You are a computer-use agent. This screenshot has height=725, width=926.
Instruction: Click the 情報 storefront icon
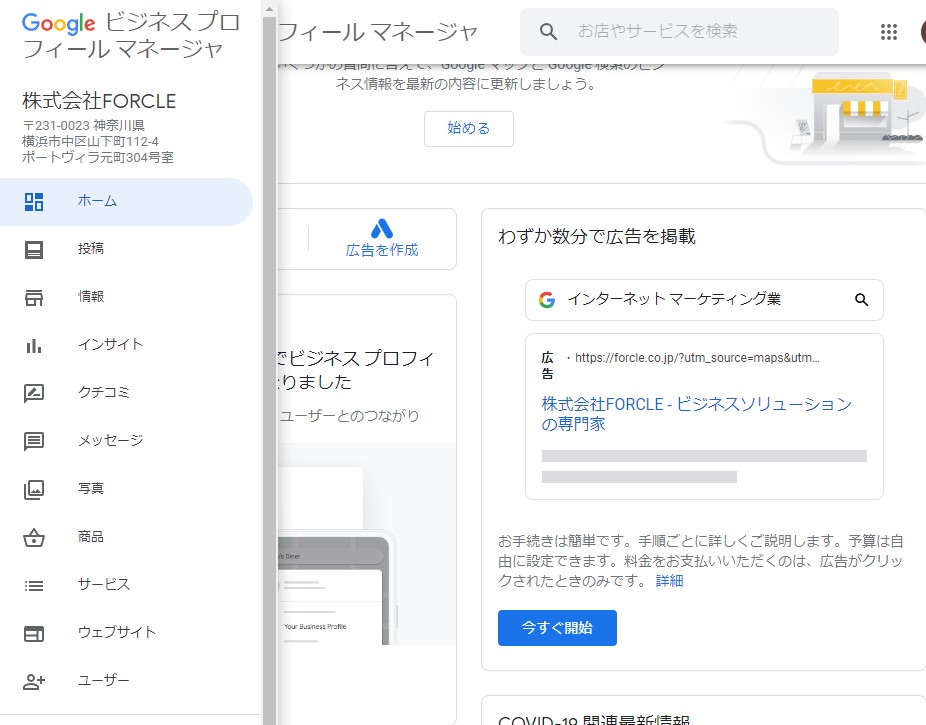(x=34, y=298)
